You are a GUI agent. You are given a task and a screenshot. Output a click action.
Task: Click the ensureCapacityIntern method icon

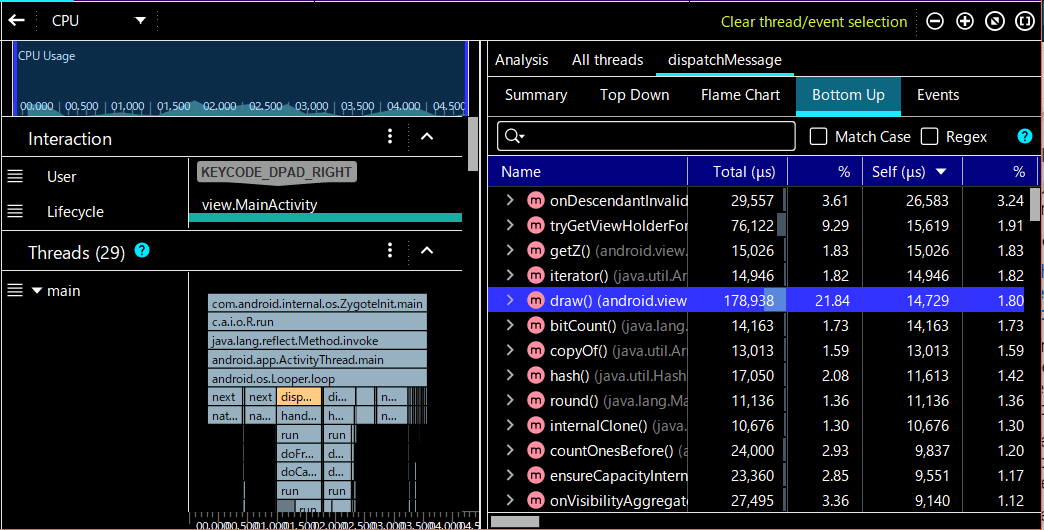[x=535, y=475]
